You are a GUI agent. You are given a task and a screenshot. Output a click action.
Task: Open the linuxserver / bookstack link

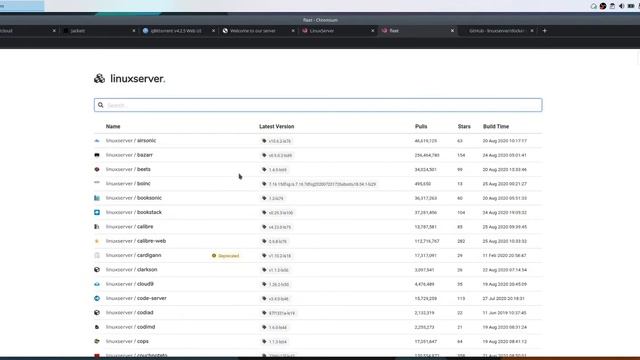click(x=134, y=212)
